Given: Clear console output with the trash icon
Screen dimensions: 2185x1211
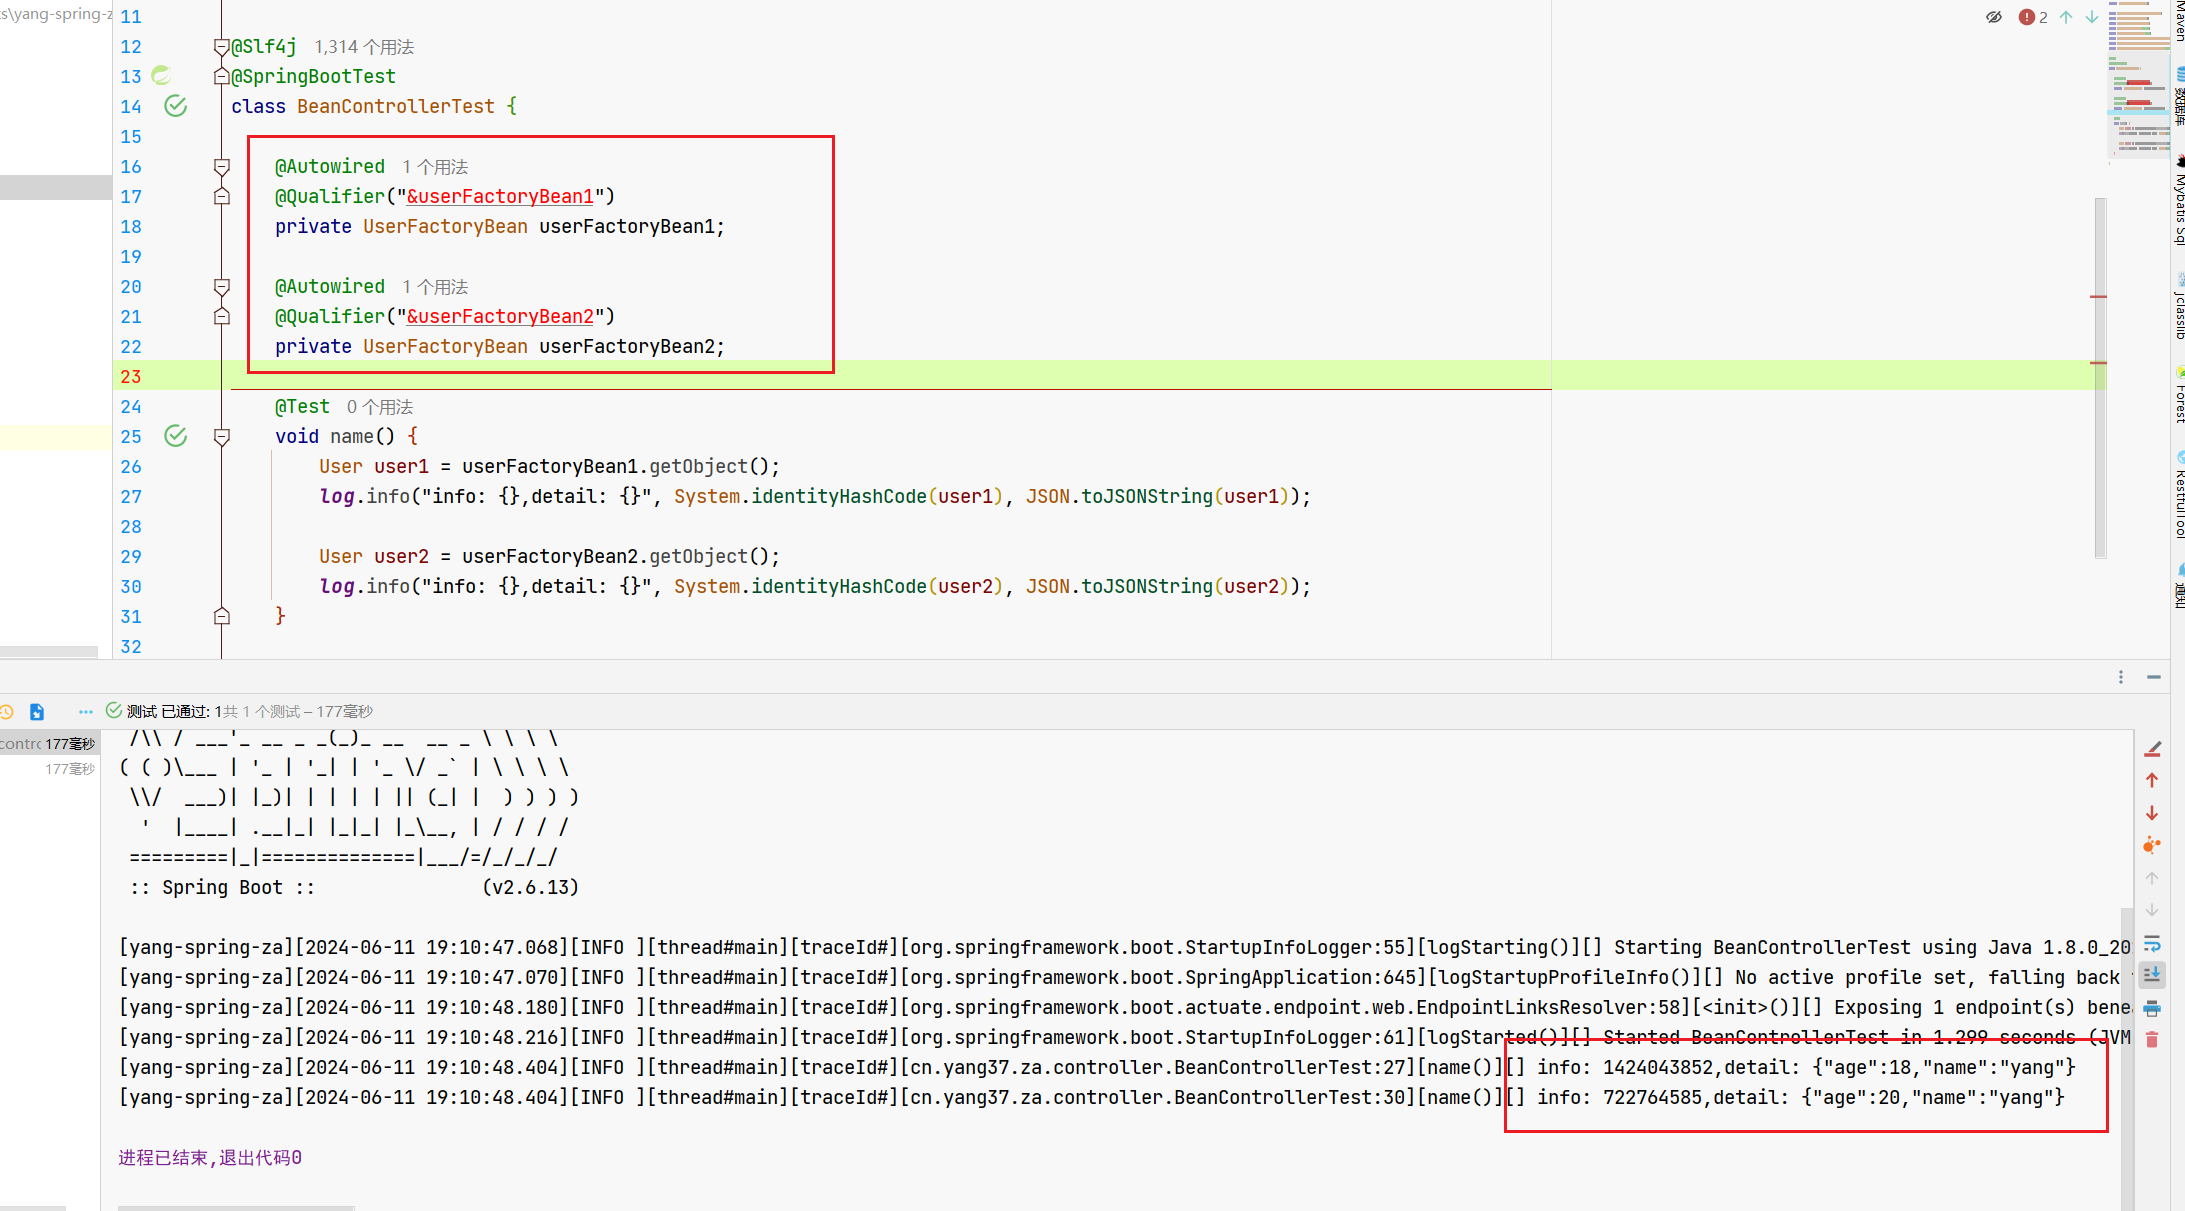Looking at the screenshot, I should (2152, 1040).
